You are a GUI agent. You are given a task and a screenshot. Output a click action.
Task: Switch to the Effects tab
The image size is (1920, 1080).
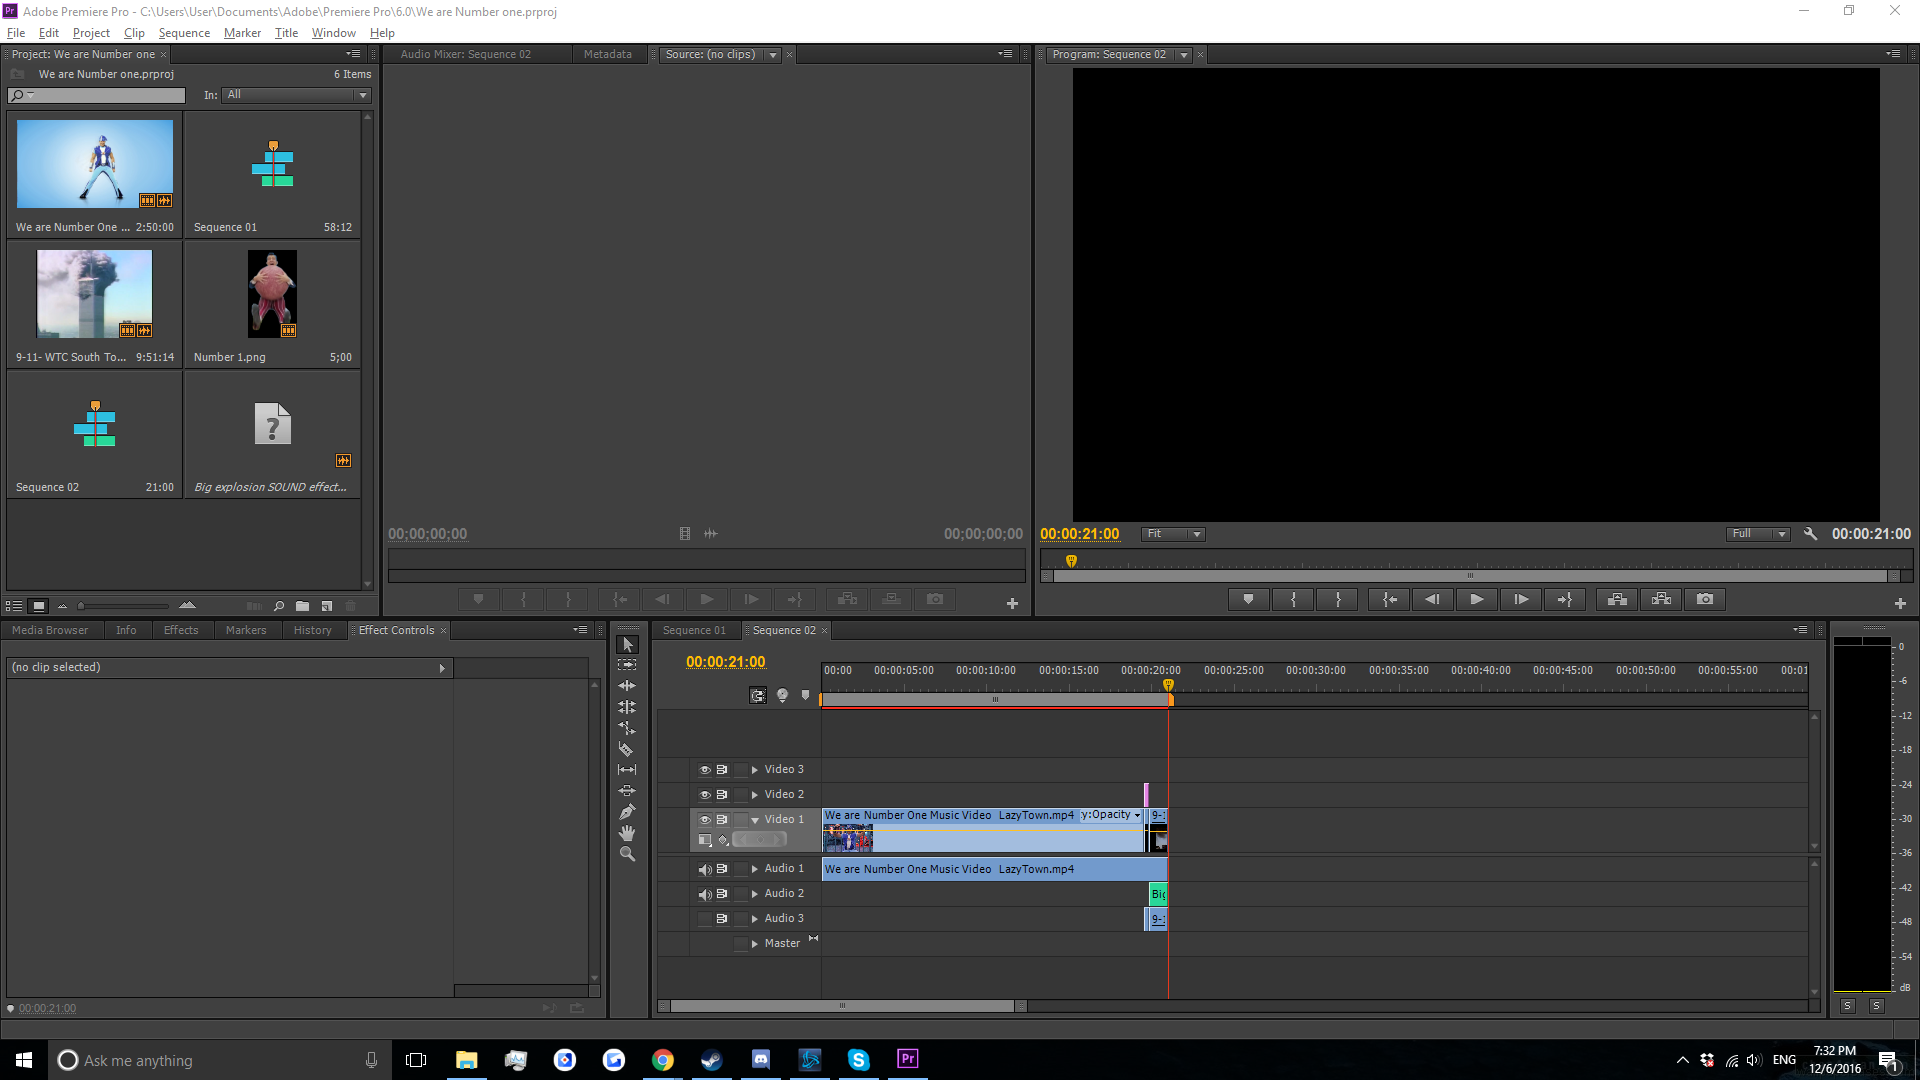tap(181, 630)
